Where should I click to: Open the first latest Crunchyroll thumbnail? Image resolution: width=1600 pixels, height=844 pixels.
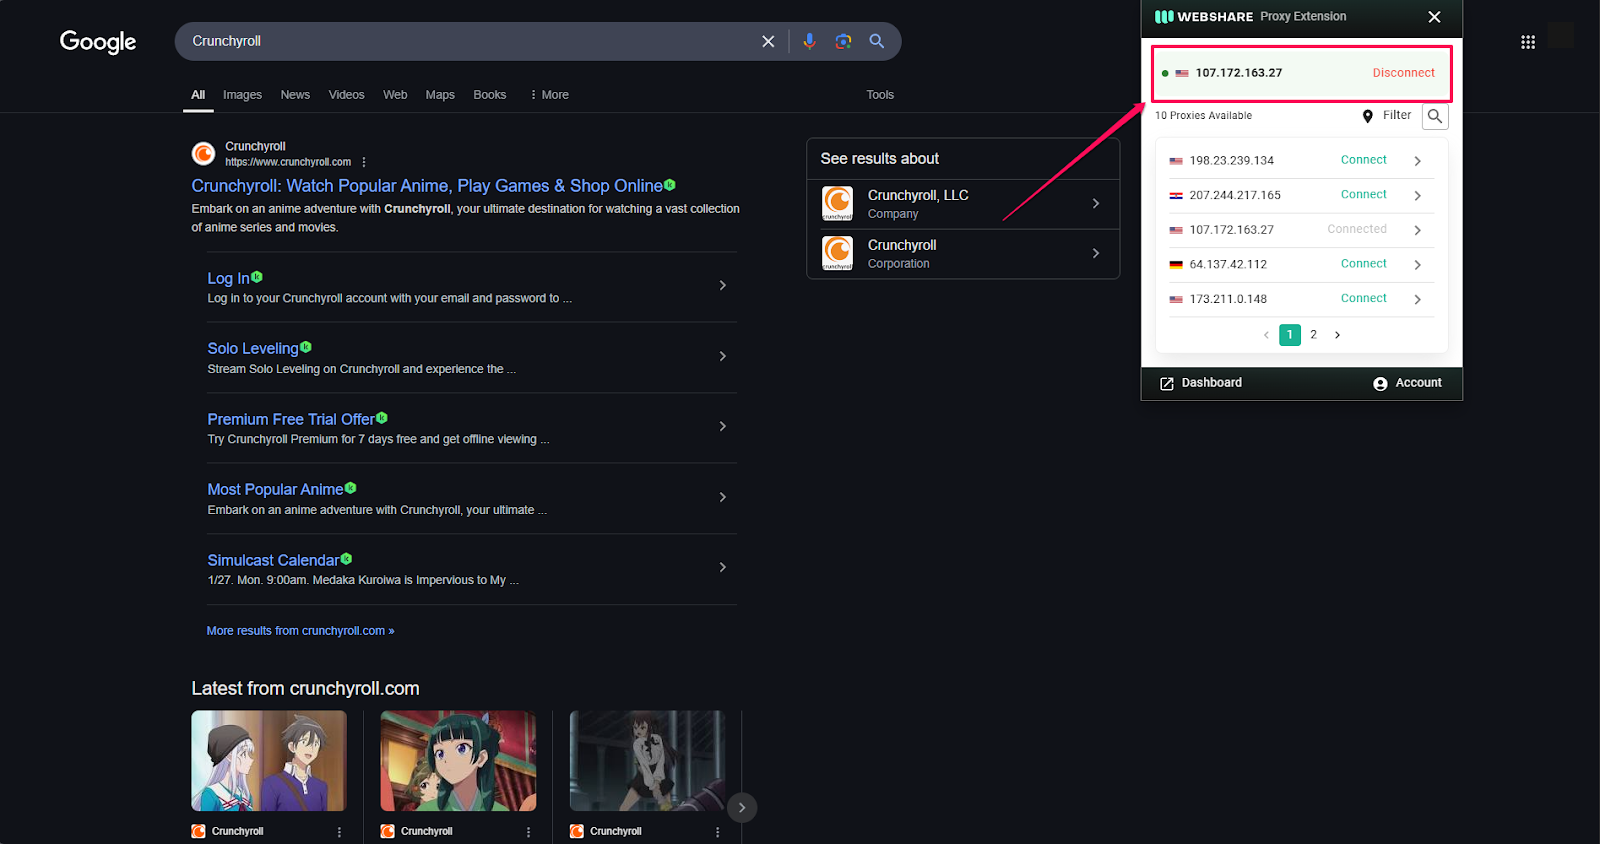(x=269, y=761)
